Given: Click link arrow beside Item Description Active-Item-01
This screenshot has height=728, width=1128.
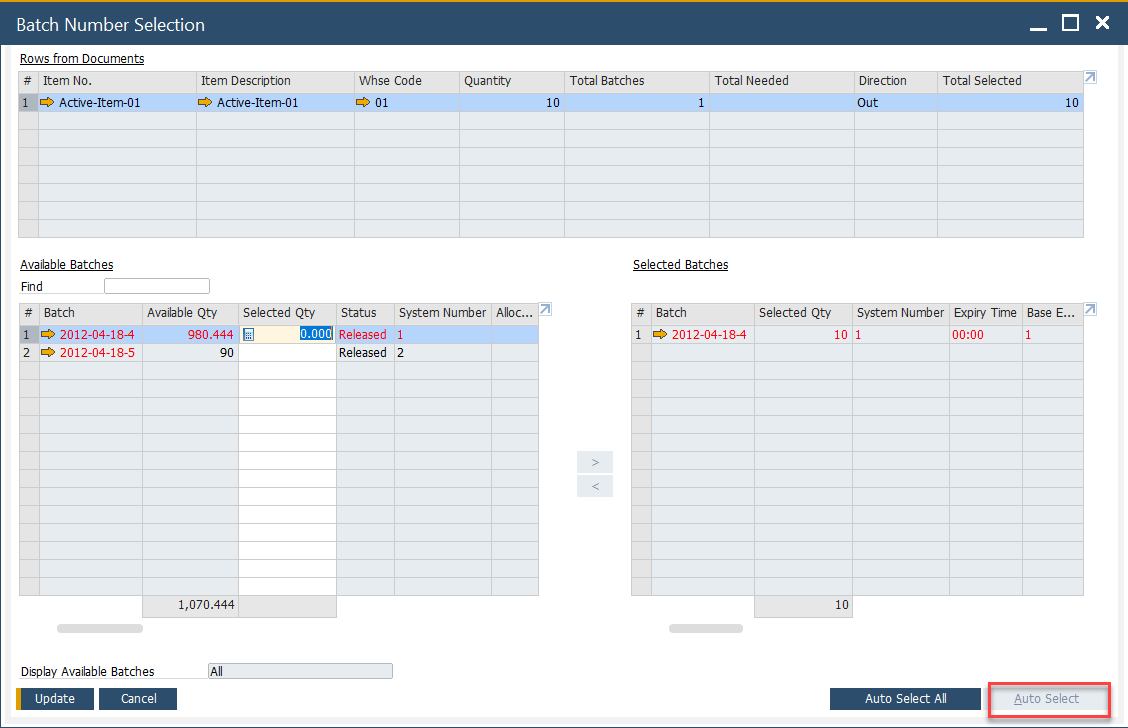Looking at the screenshot, I should 206,102.
